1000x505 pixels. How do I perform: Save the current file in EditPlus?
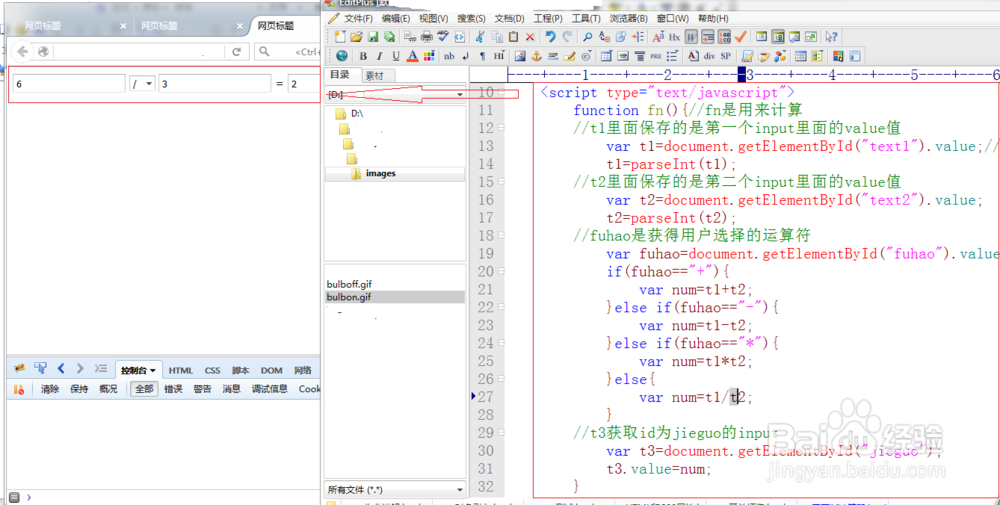372,36
